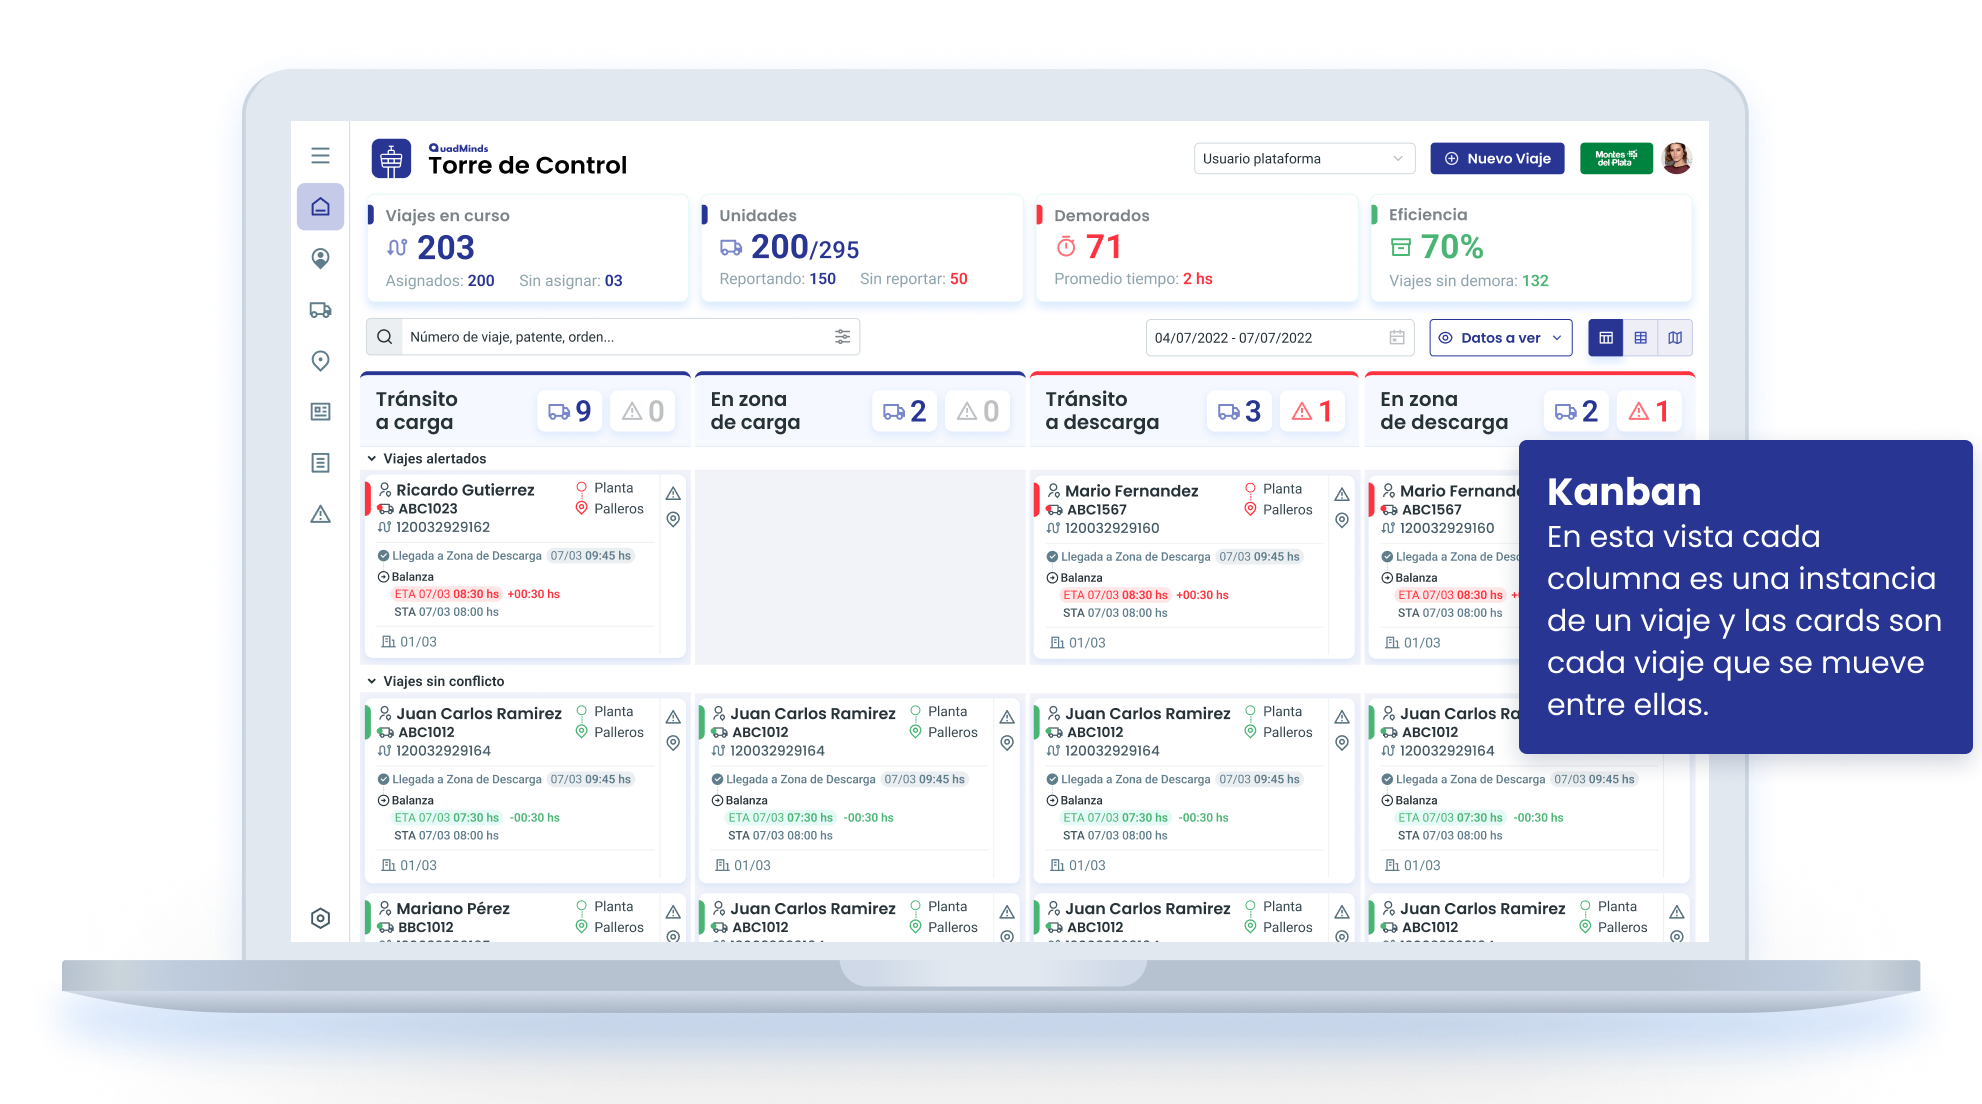
Task: Click alert triangle on Mariano Pérez card
Action: coord(673,912)
